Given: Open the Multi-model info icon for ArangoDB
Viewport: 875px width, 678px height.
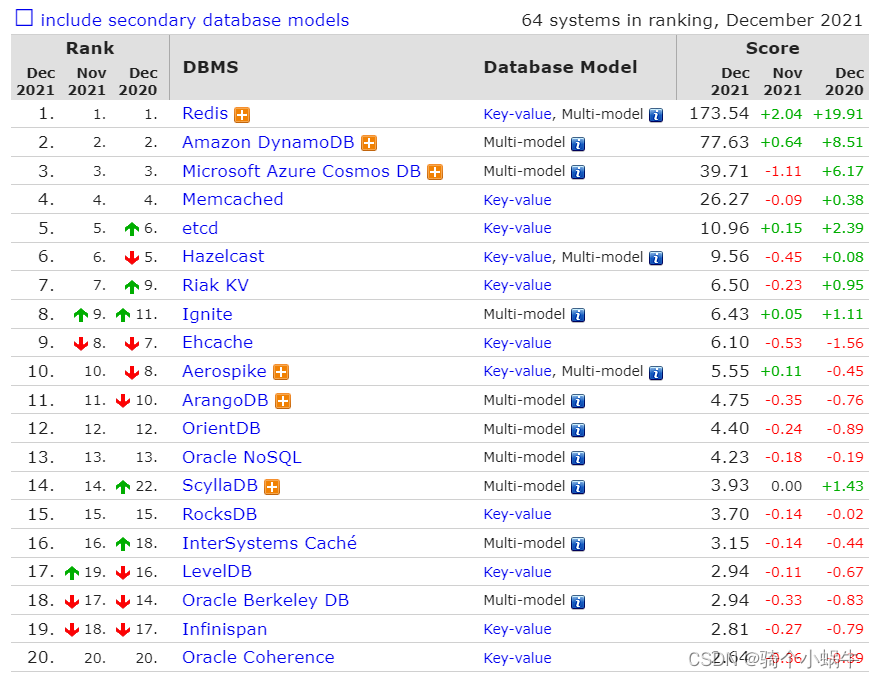Looking at the screenshot, I should point(578,401).
